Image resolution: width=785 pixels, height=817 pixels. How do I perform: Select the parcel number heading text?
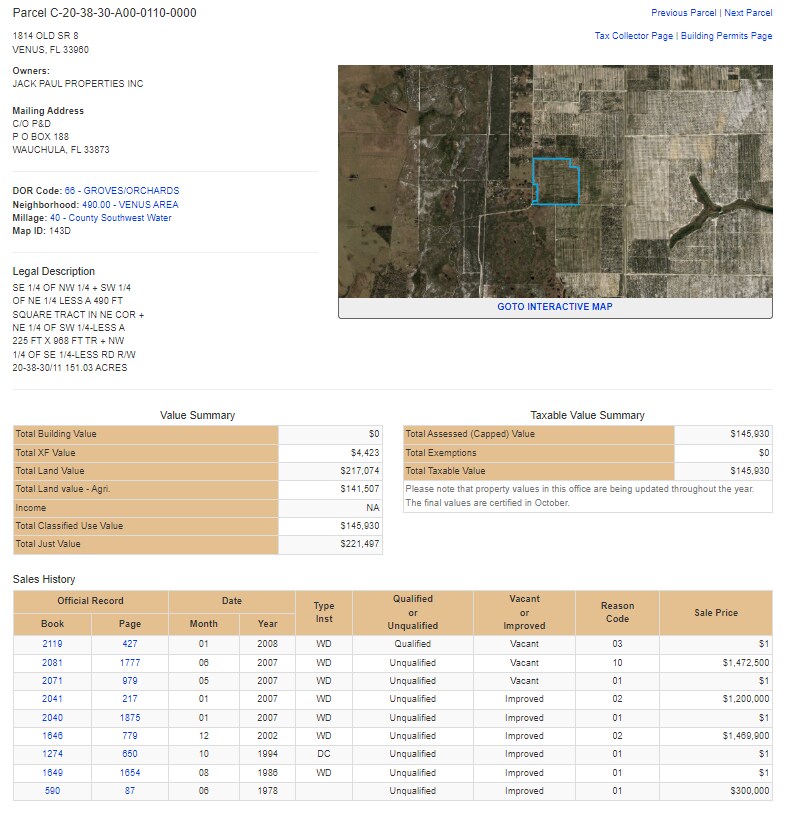pos(104,13)
